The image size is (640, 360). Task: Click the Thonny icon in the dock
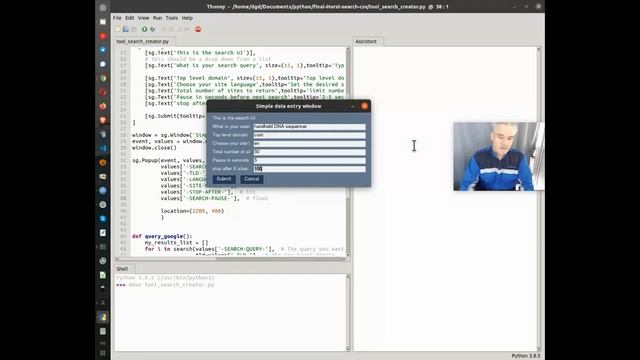pyautogui.click(x=103, y=317)
